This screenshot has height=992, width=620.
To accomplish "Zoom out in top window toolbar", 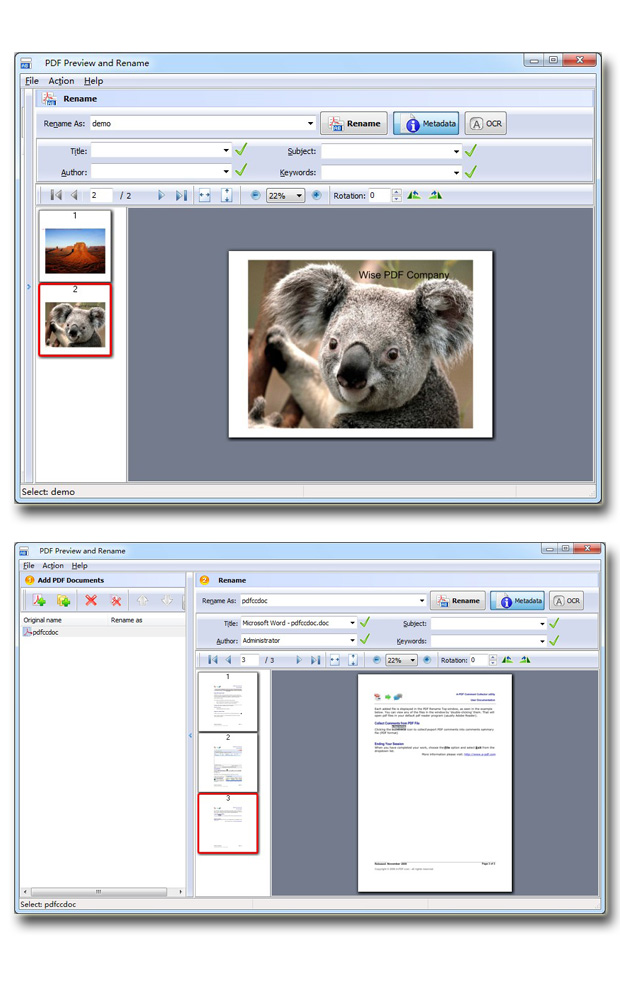I will point(256,195).
